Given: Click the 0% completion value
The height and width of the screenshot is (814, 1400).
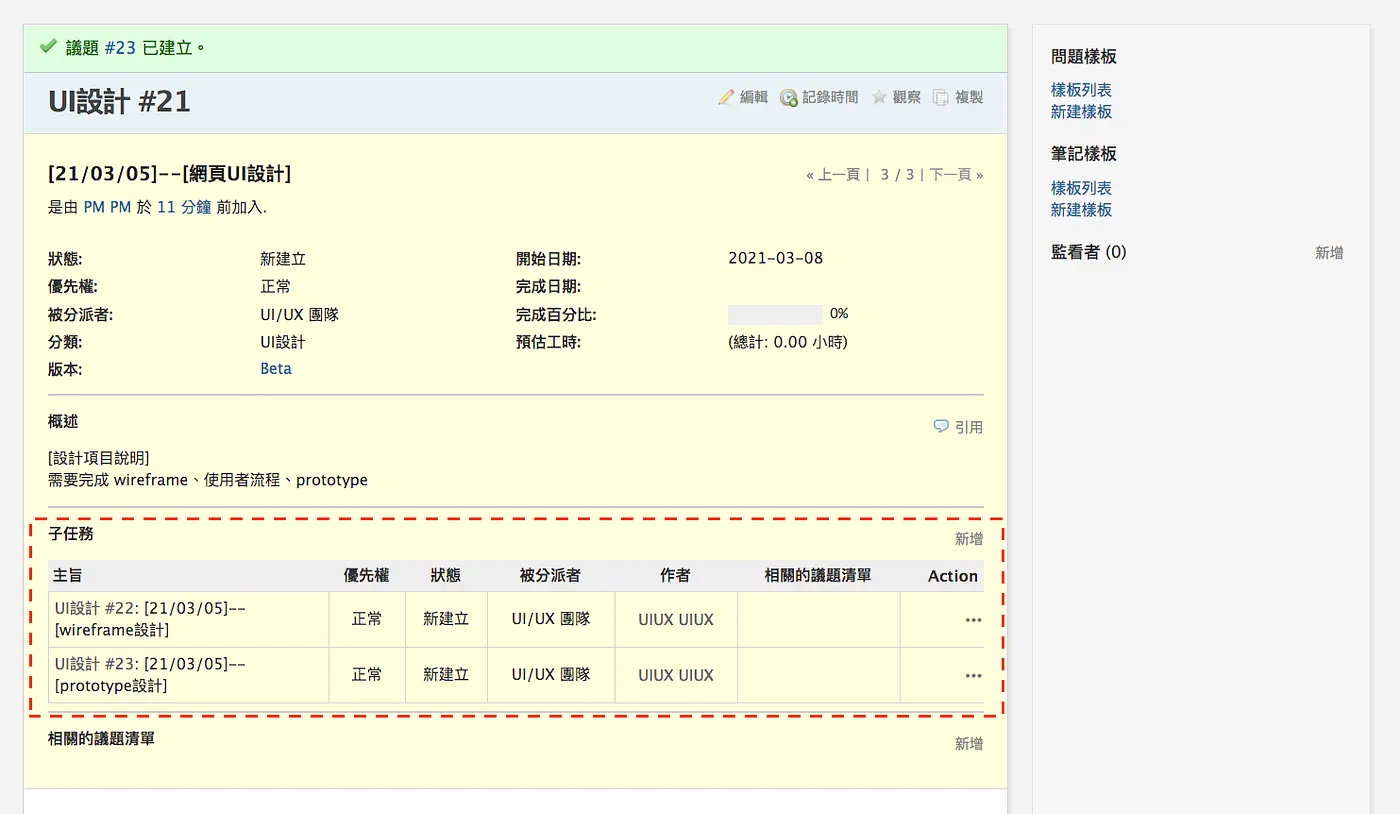Looking at the screenshot, I should point(839,314).
